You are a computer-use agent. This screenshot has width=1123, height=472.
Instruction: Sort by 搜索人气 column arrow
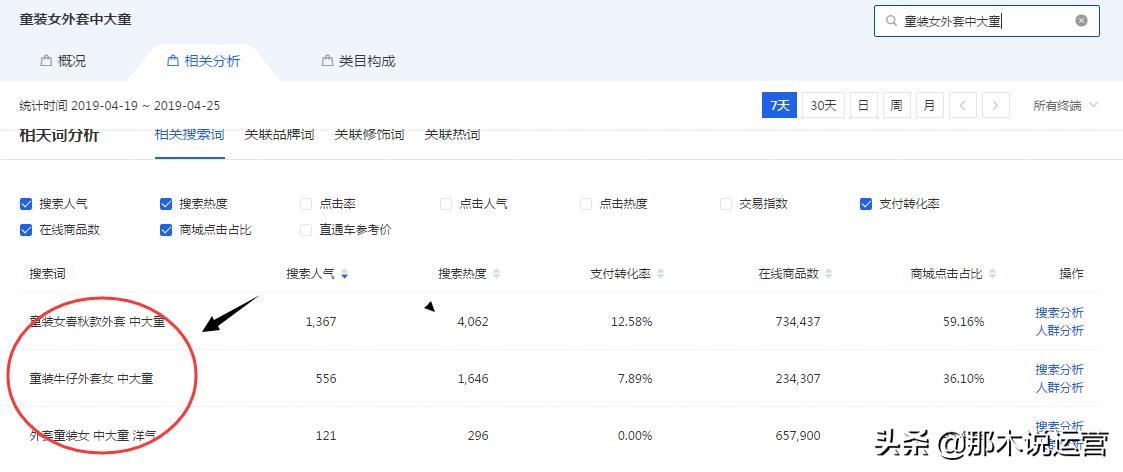click(344, 274)
